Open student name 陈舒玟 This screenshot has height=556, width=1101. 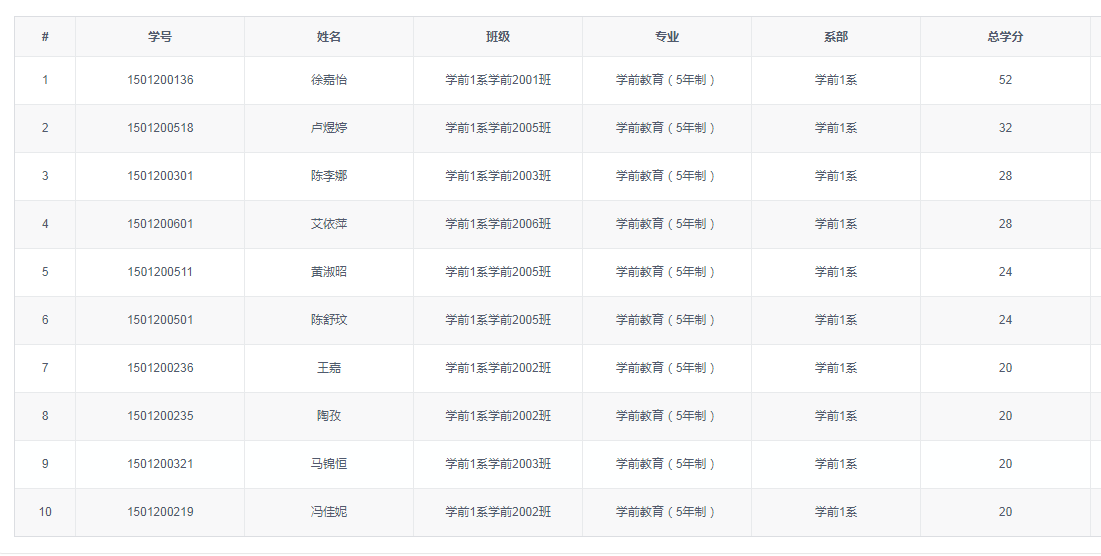tap(329, 320)
